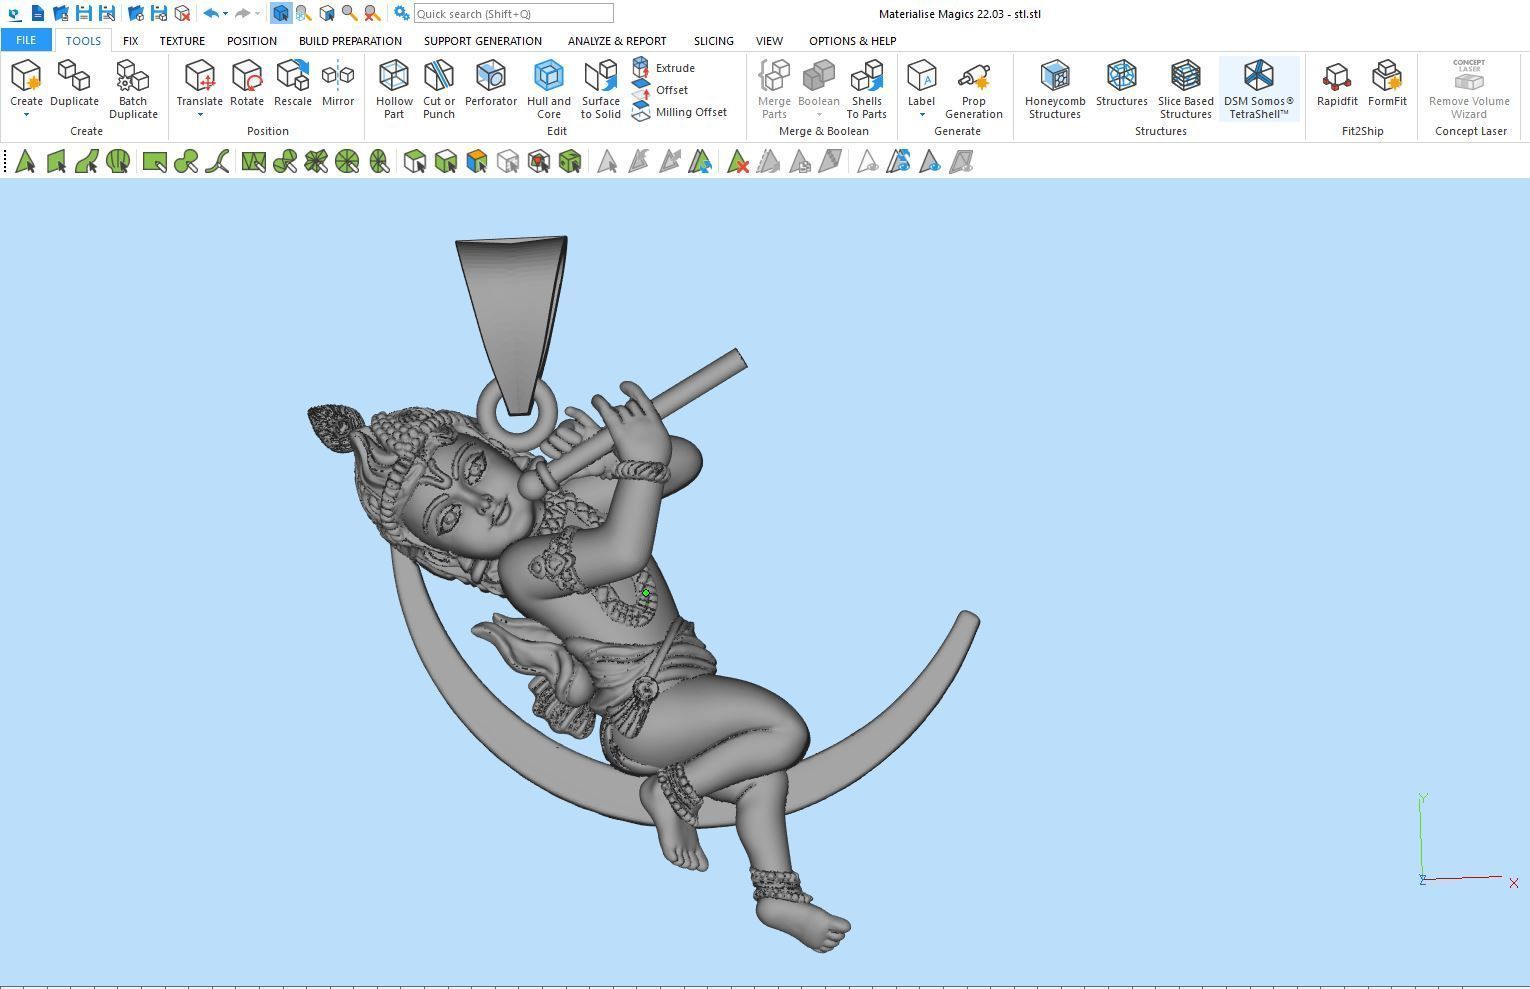Open the POSITION tab
1530x989 pixels.
point(252,41)
